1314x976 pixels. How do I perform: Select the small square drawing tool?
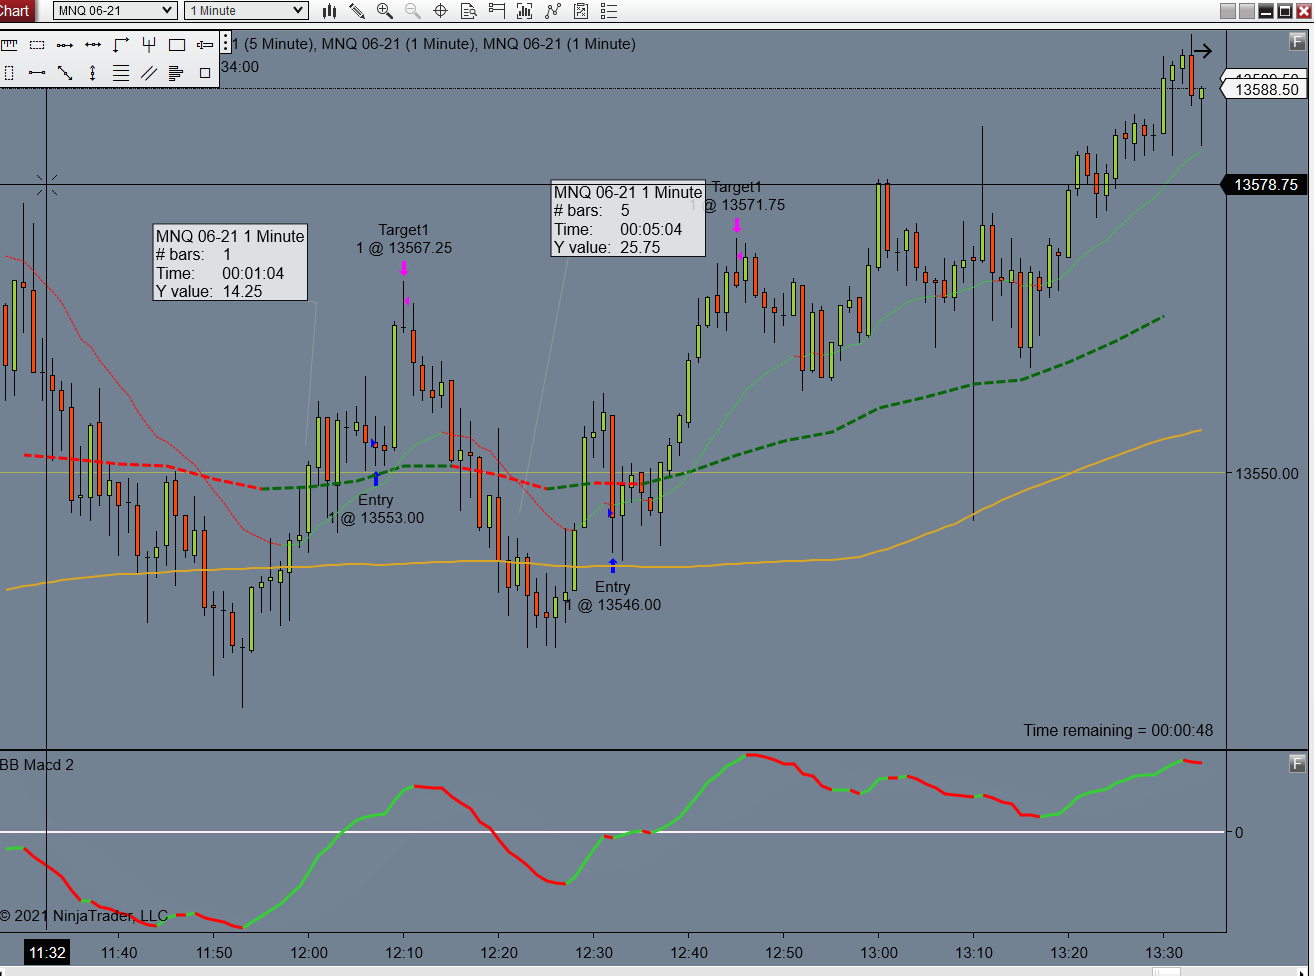205,73
